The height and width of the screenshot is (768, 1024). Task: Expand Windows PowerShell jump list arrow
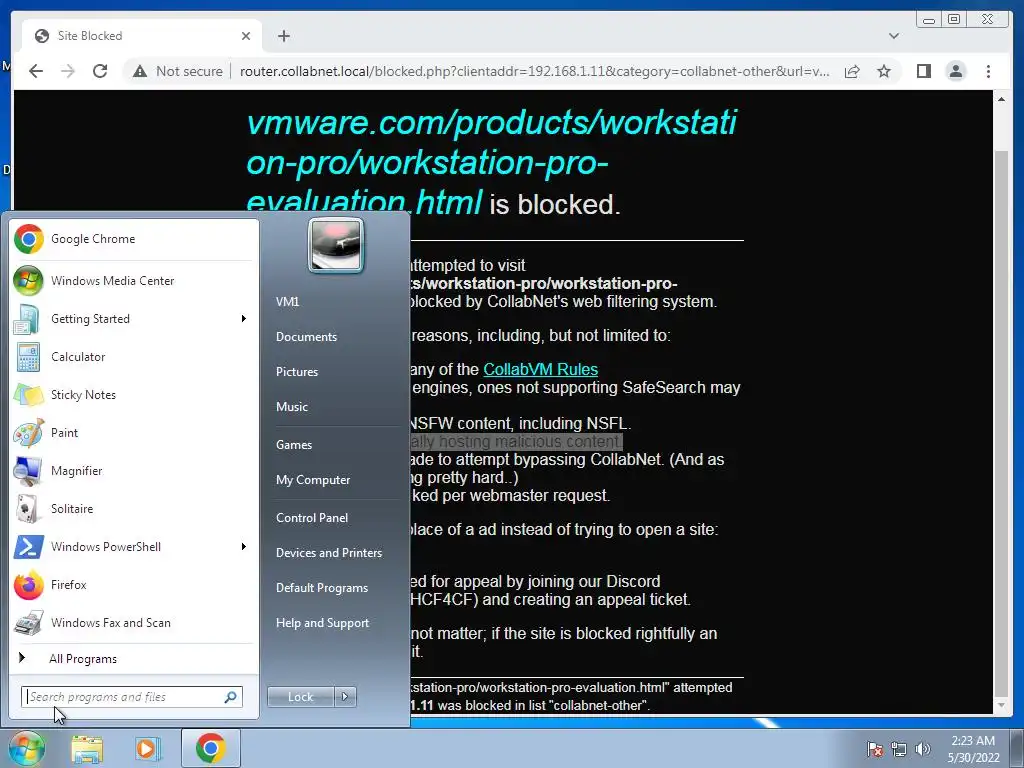[x=244, y=547]
